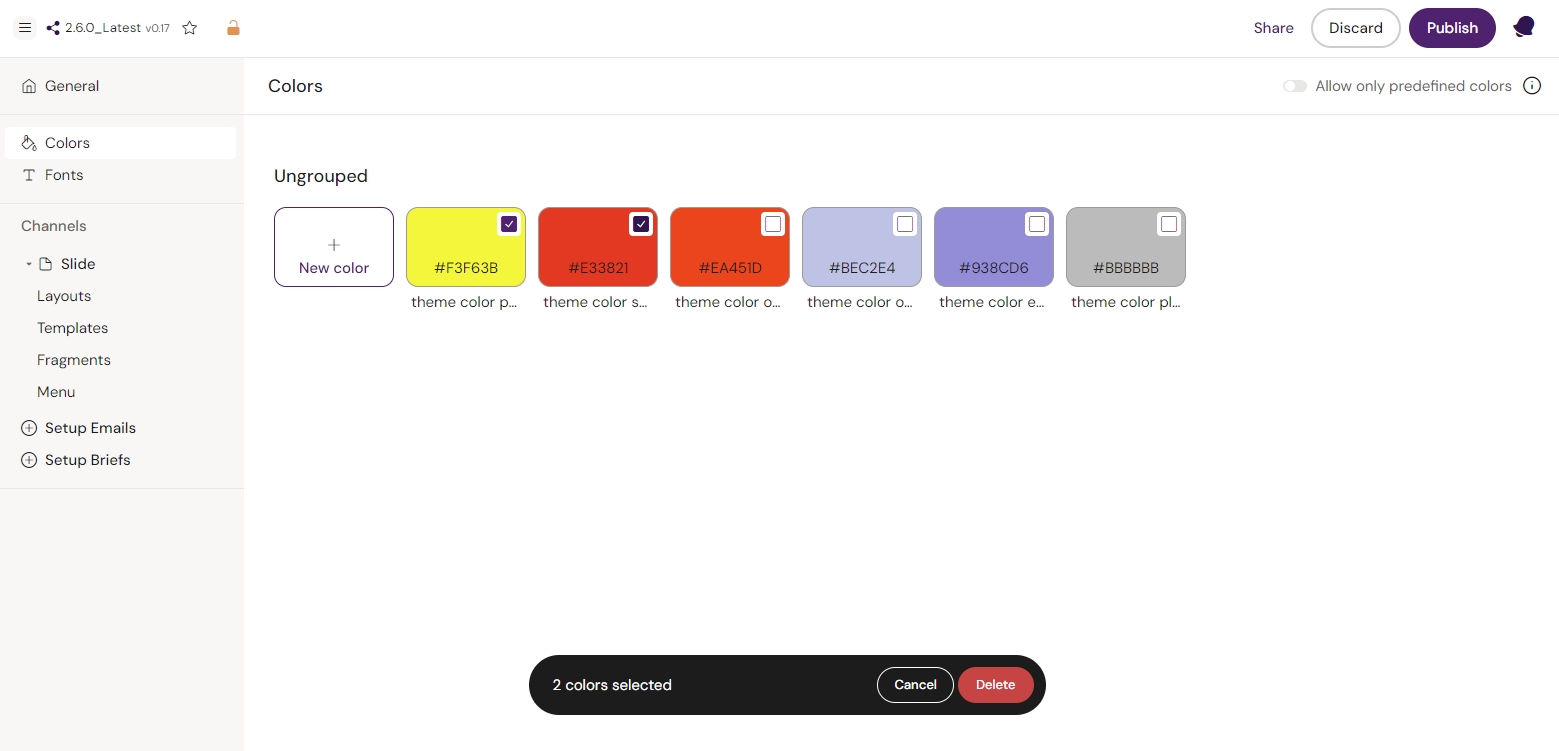
Task: Open the Fonts section in sidebar
Action: 64,175
